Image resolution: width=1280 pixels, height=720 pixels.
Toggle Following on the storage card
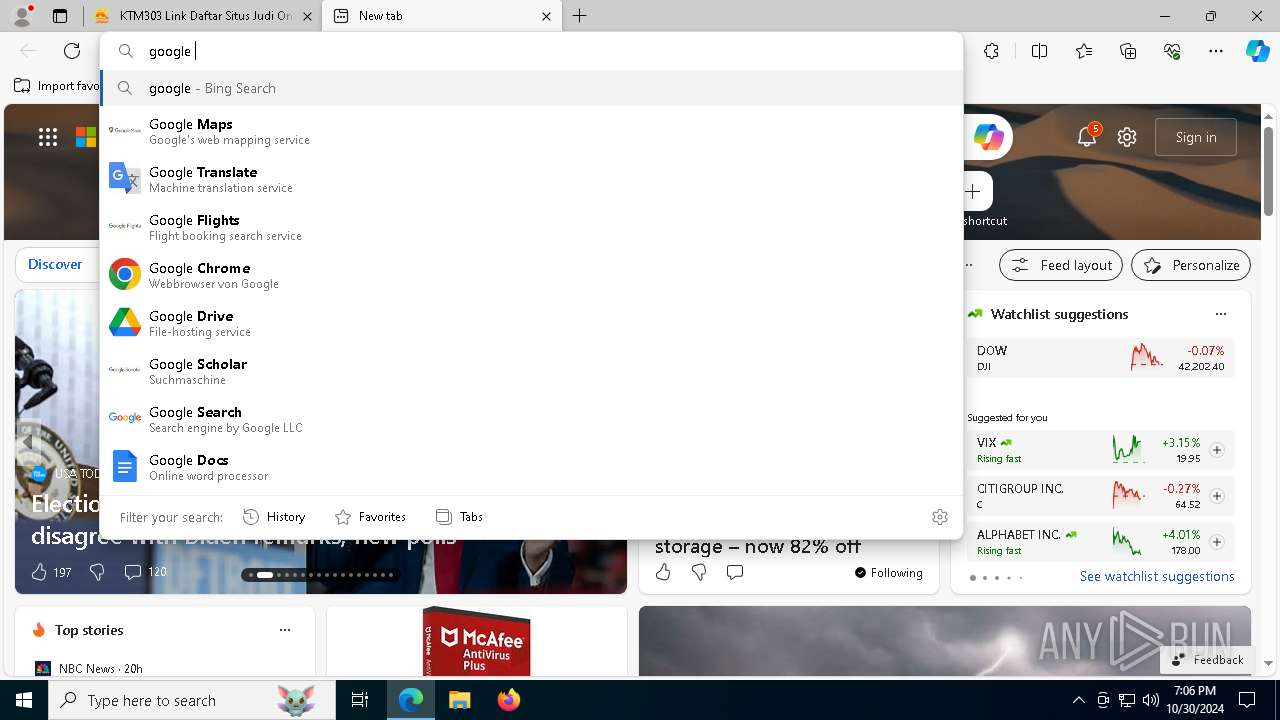coord(888,572)
